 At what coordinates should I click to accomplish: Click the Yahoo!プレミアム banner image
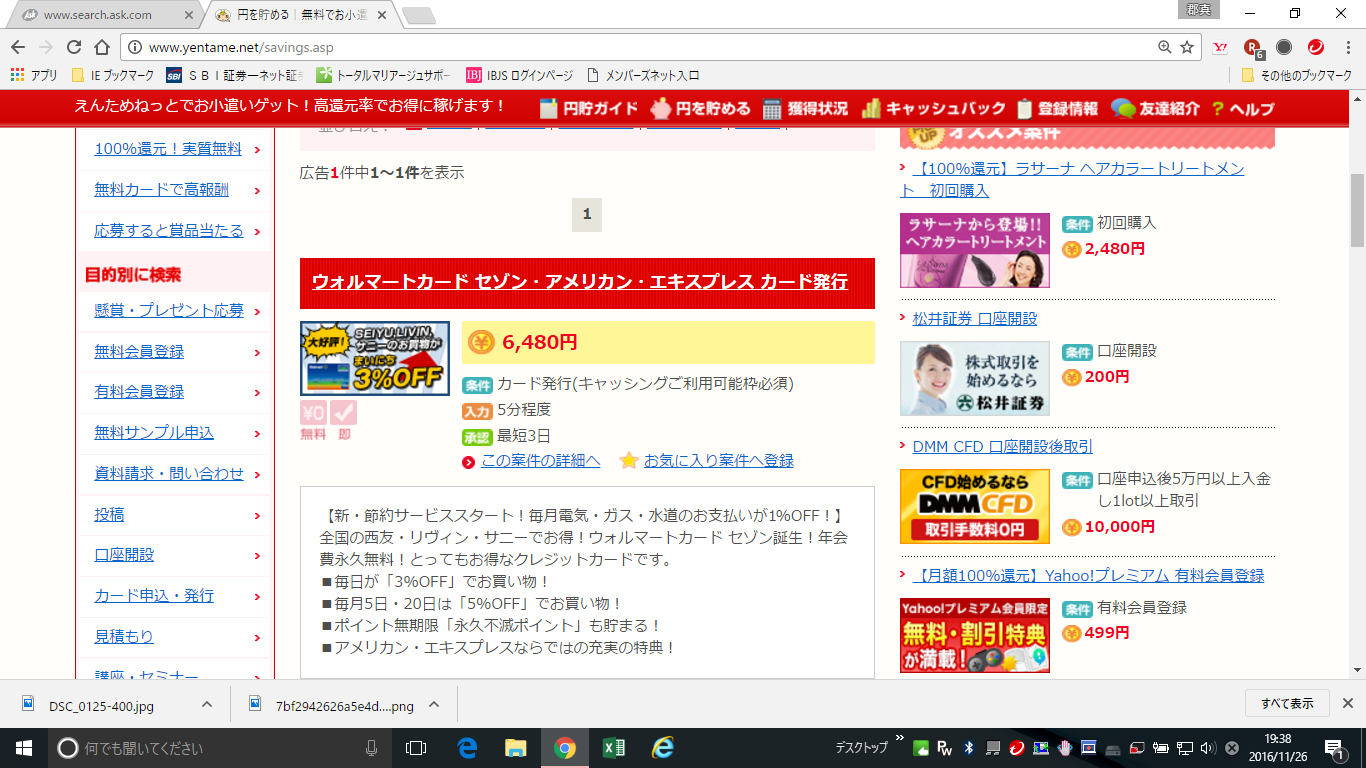(975, 635)
